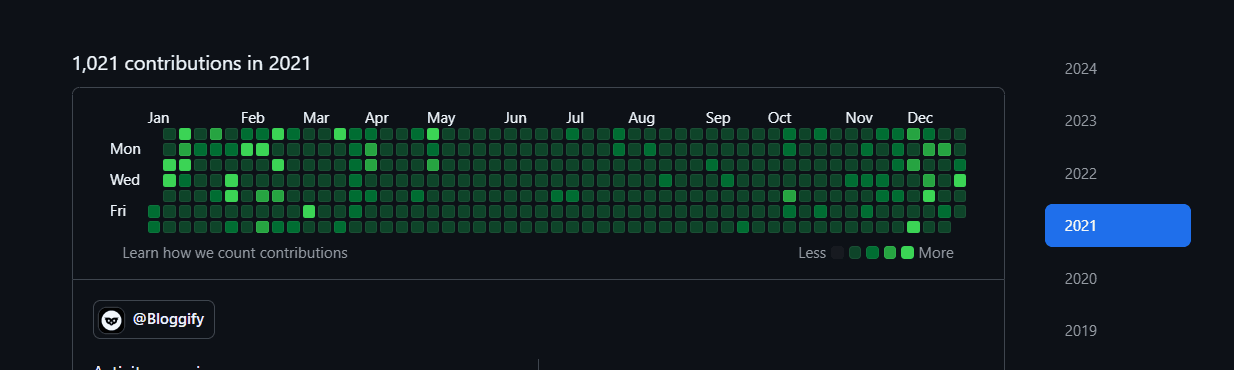This screenshot has height=370, width=1234.
Task: Open Learn how we count contributions
Action: [235, 253]
